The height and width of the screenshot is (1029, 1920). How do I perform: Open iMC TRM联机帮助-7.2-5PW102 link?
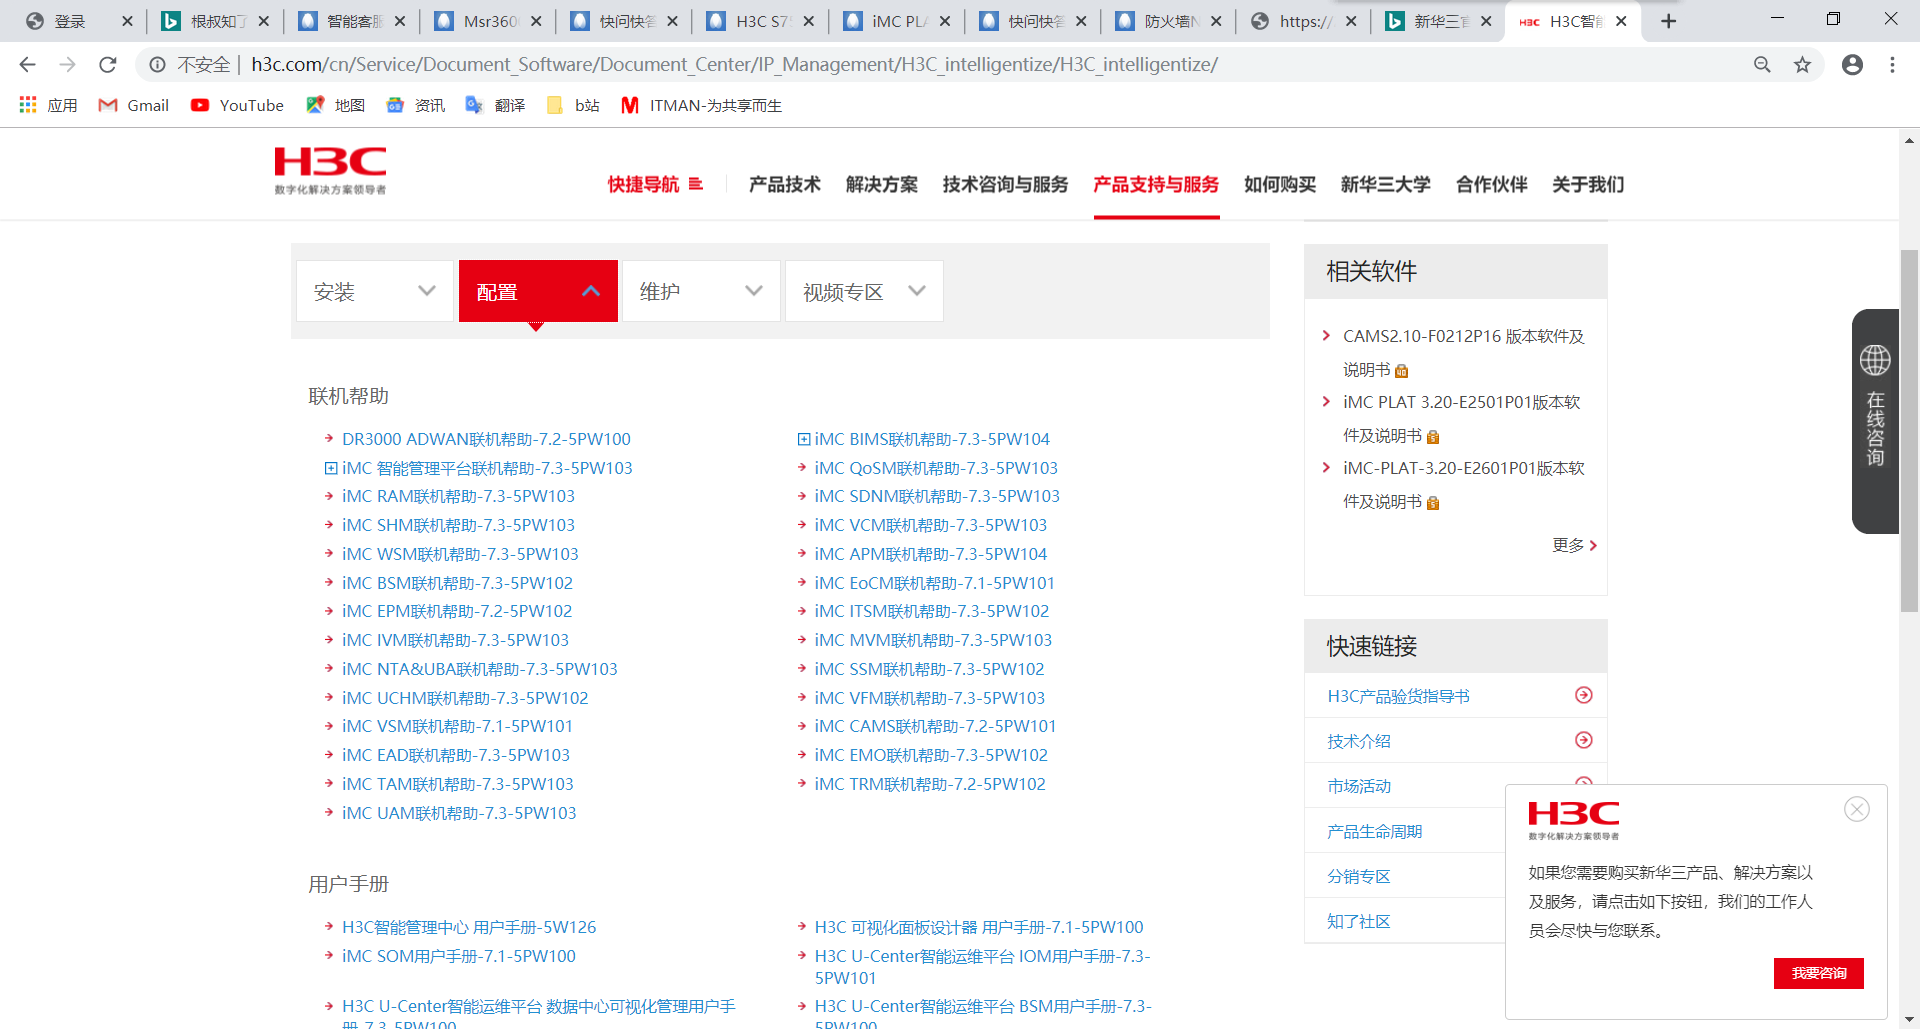tap(930, 784)
